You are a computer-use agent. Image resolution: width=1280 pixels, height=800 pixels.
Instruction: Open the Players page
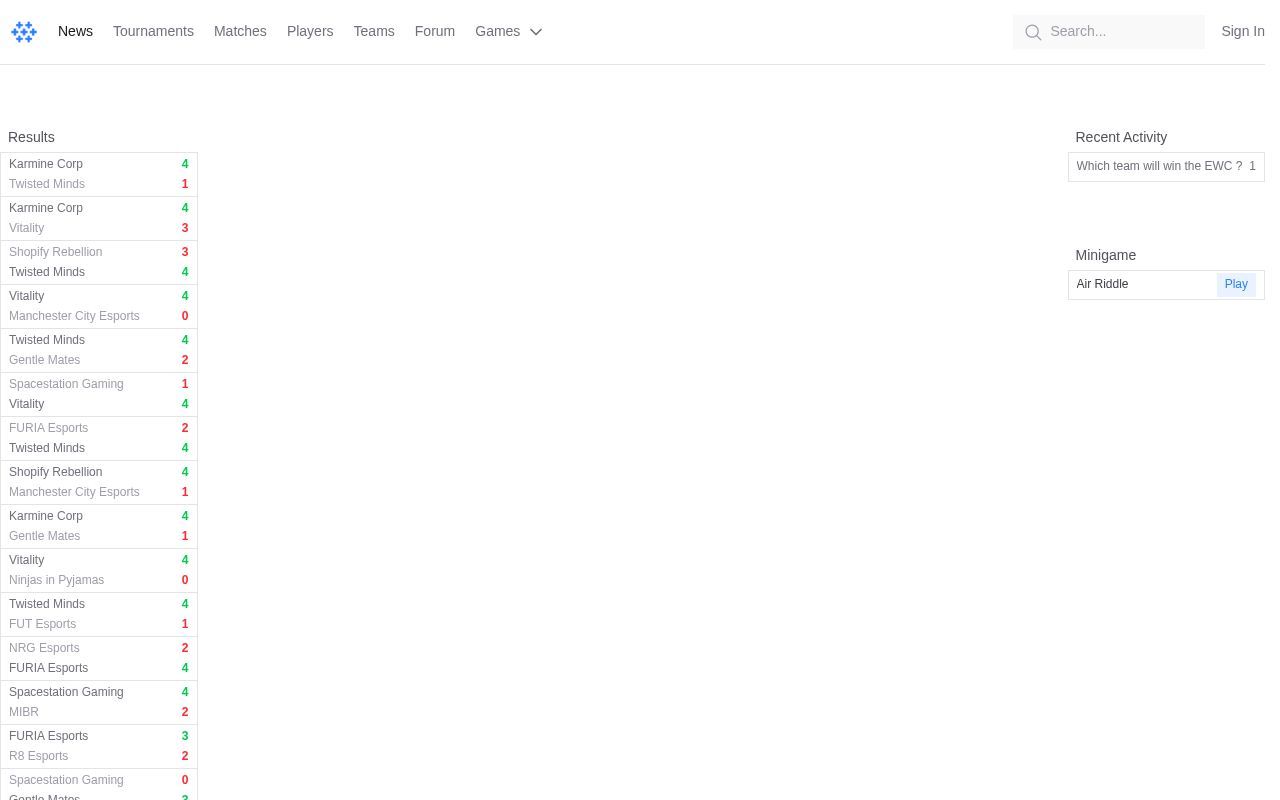pos(310,31)
